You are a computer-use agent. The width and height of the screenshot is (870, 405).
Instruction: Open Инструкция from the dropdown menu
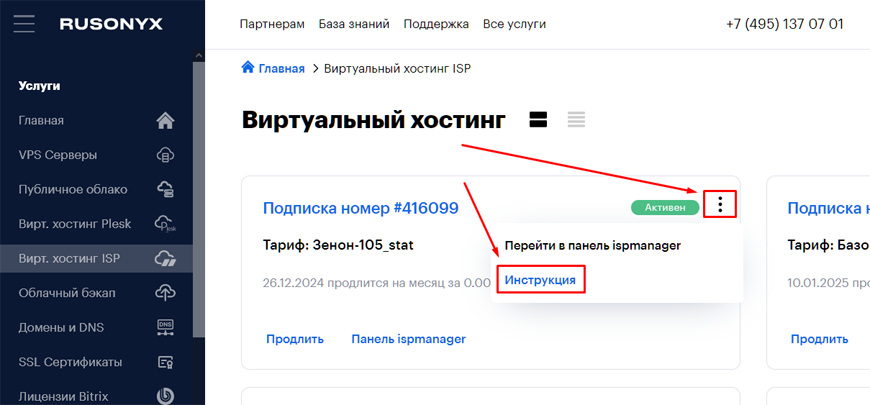(540, 280)
